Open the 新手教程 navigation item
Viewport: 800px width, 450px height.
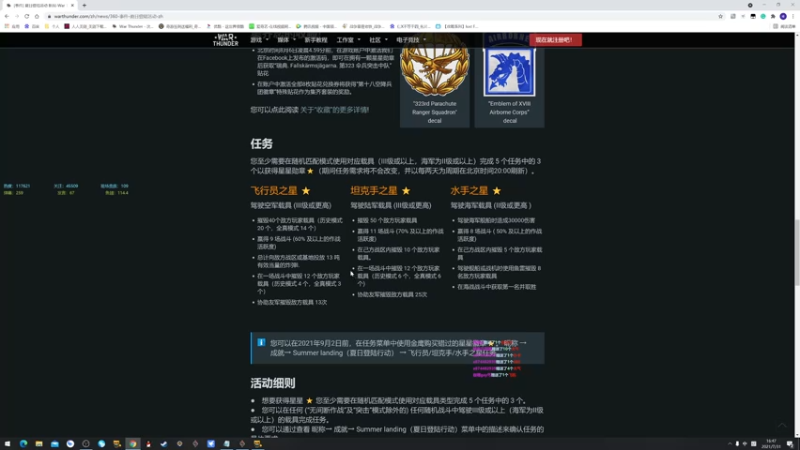click(x=316, y=40)
